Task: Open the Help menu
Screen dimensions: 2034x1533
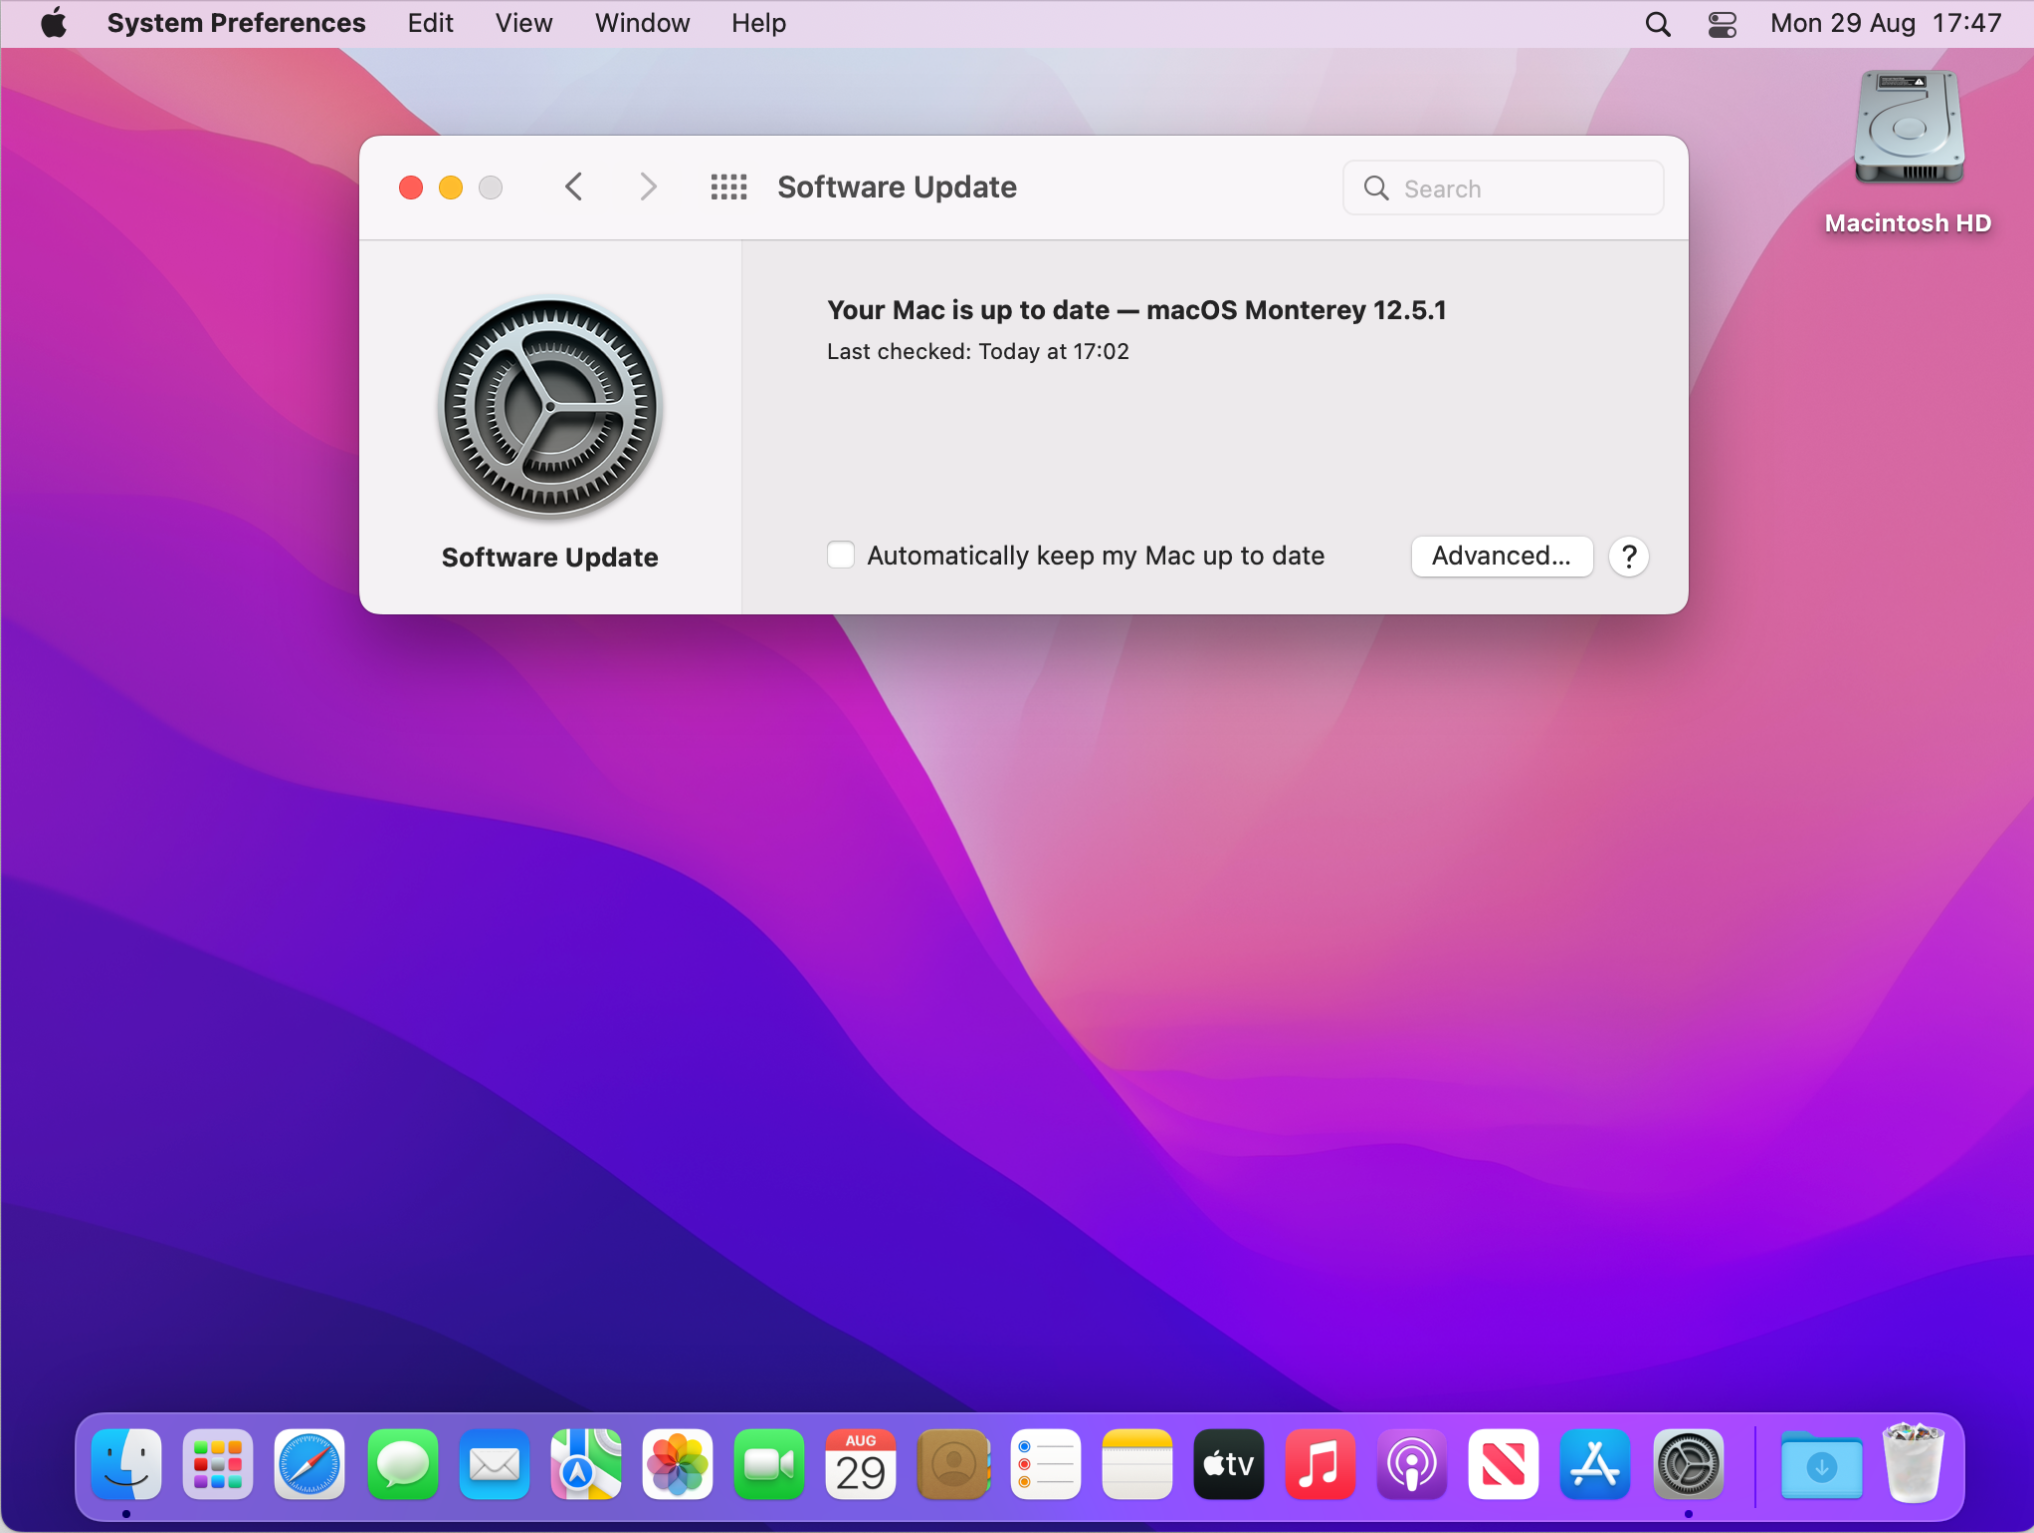Action: [758, 23]
